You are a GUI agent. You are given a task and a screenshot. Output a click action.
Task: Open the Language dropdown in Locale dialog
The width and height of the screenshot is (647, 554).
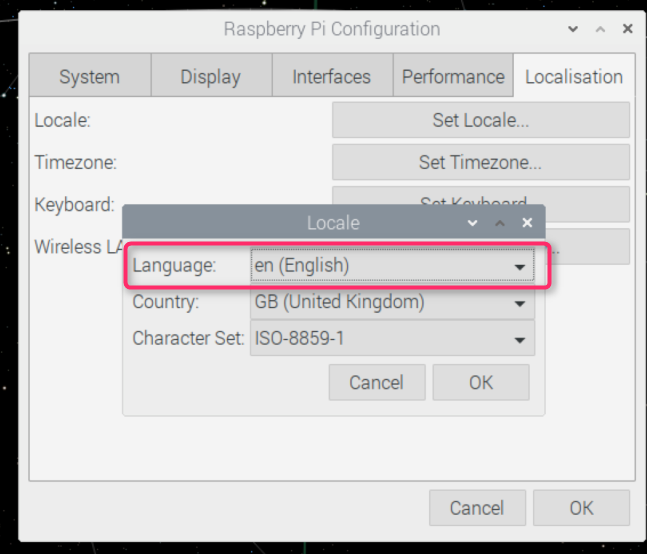392,267
